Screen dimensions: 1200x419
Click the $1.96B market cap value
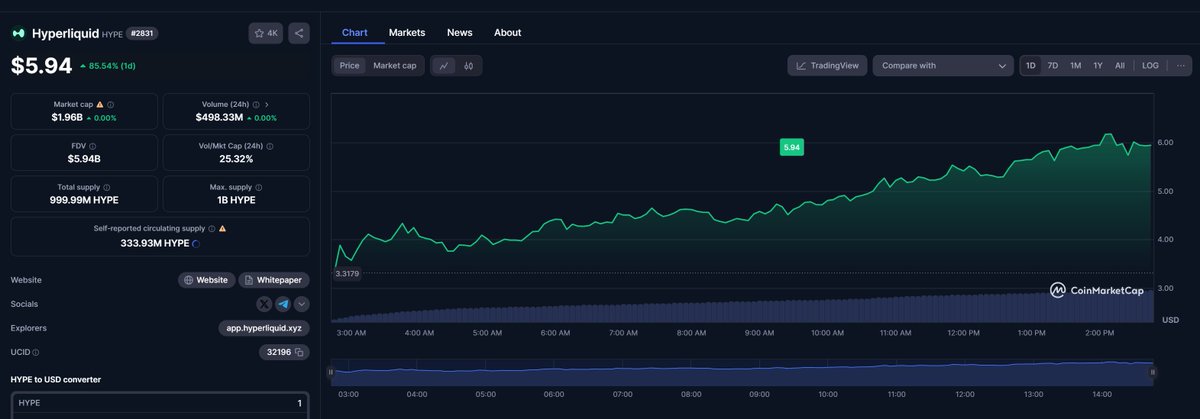68,117
